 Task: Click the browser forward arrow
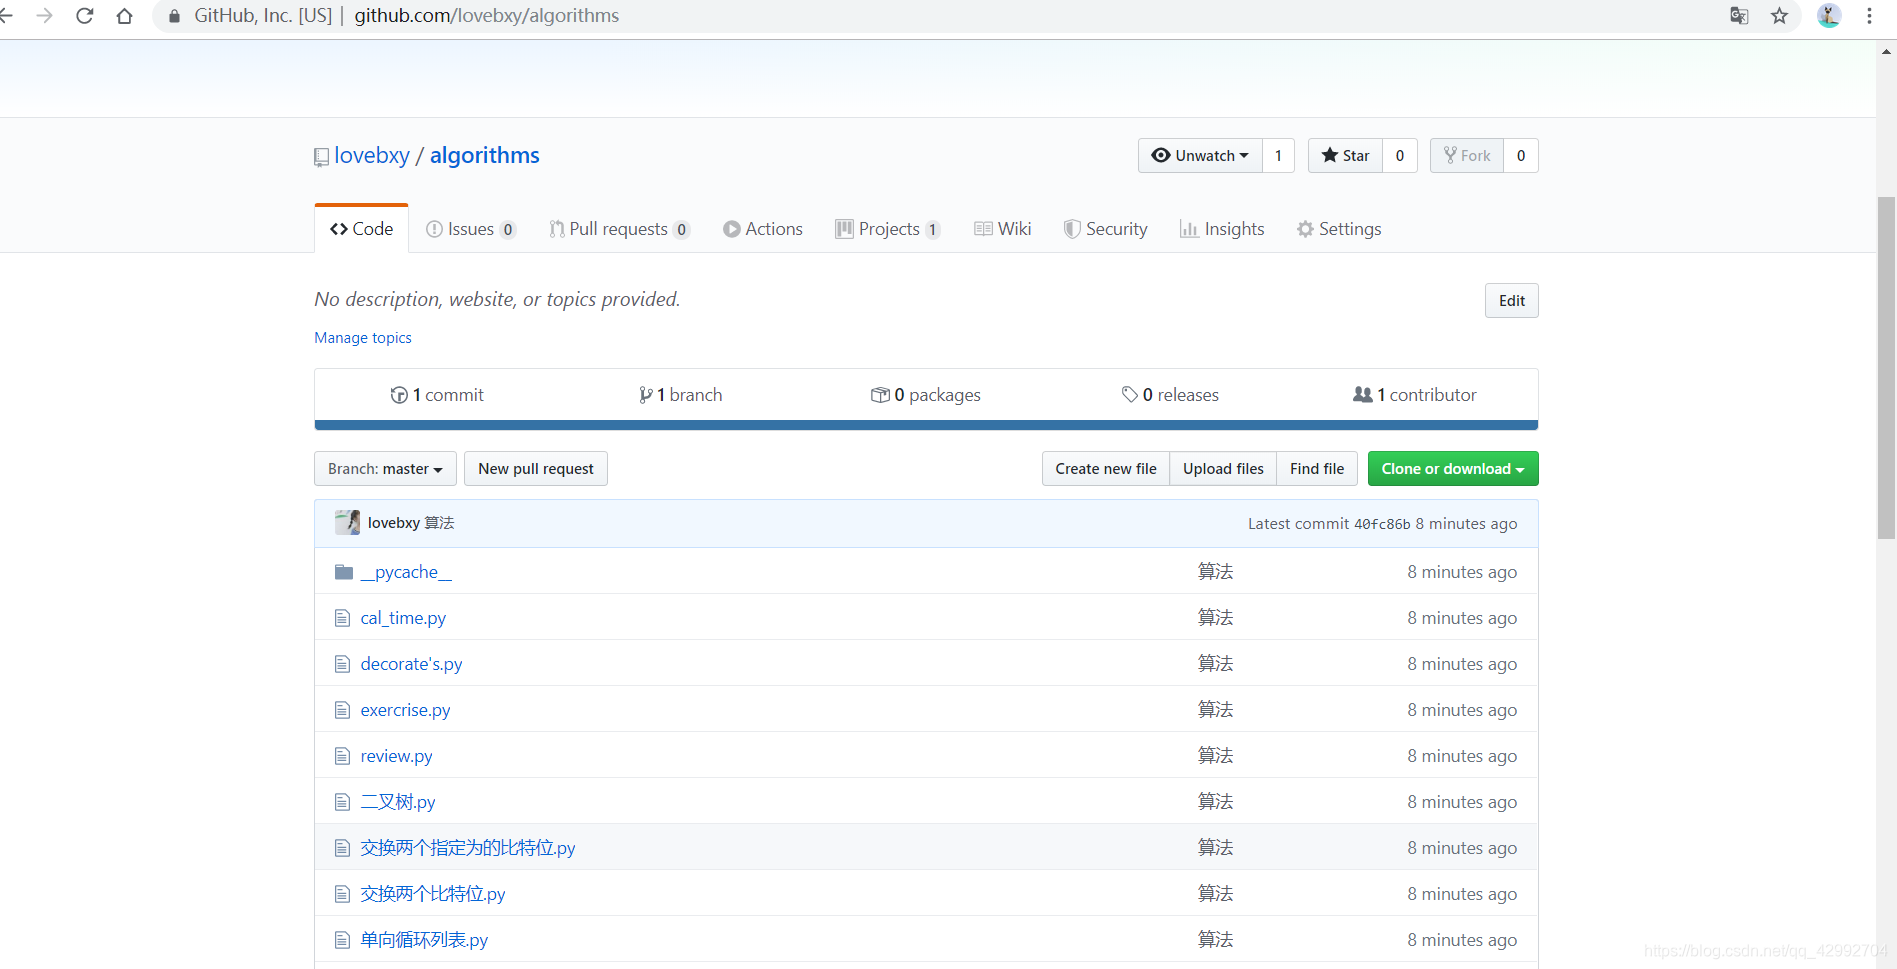pyautogui.click(x=44, y=16)
